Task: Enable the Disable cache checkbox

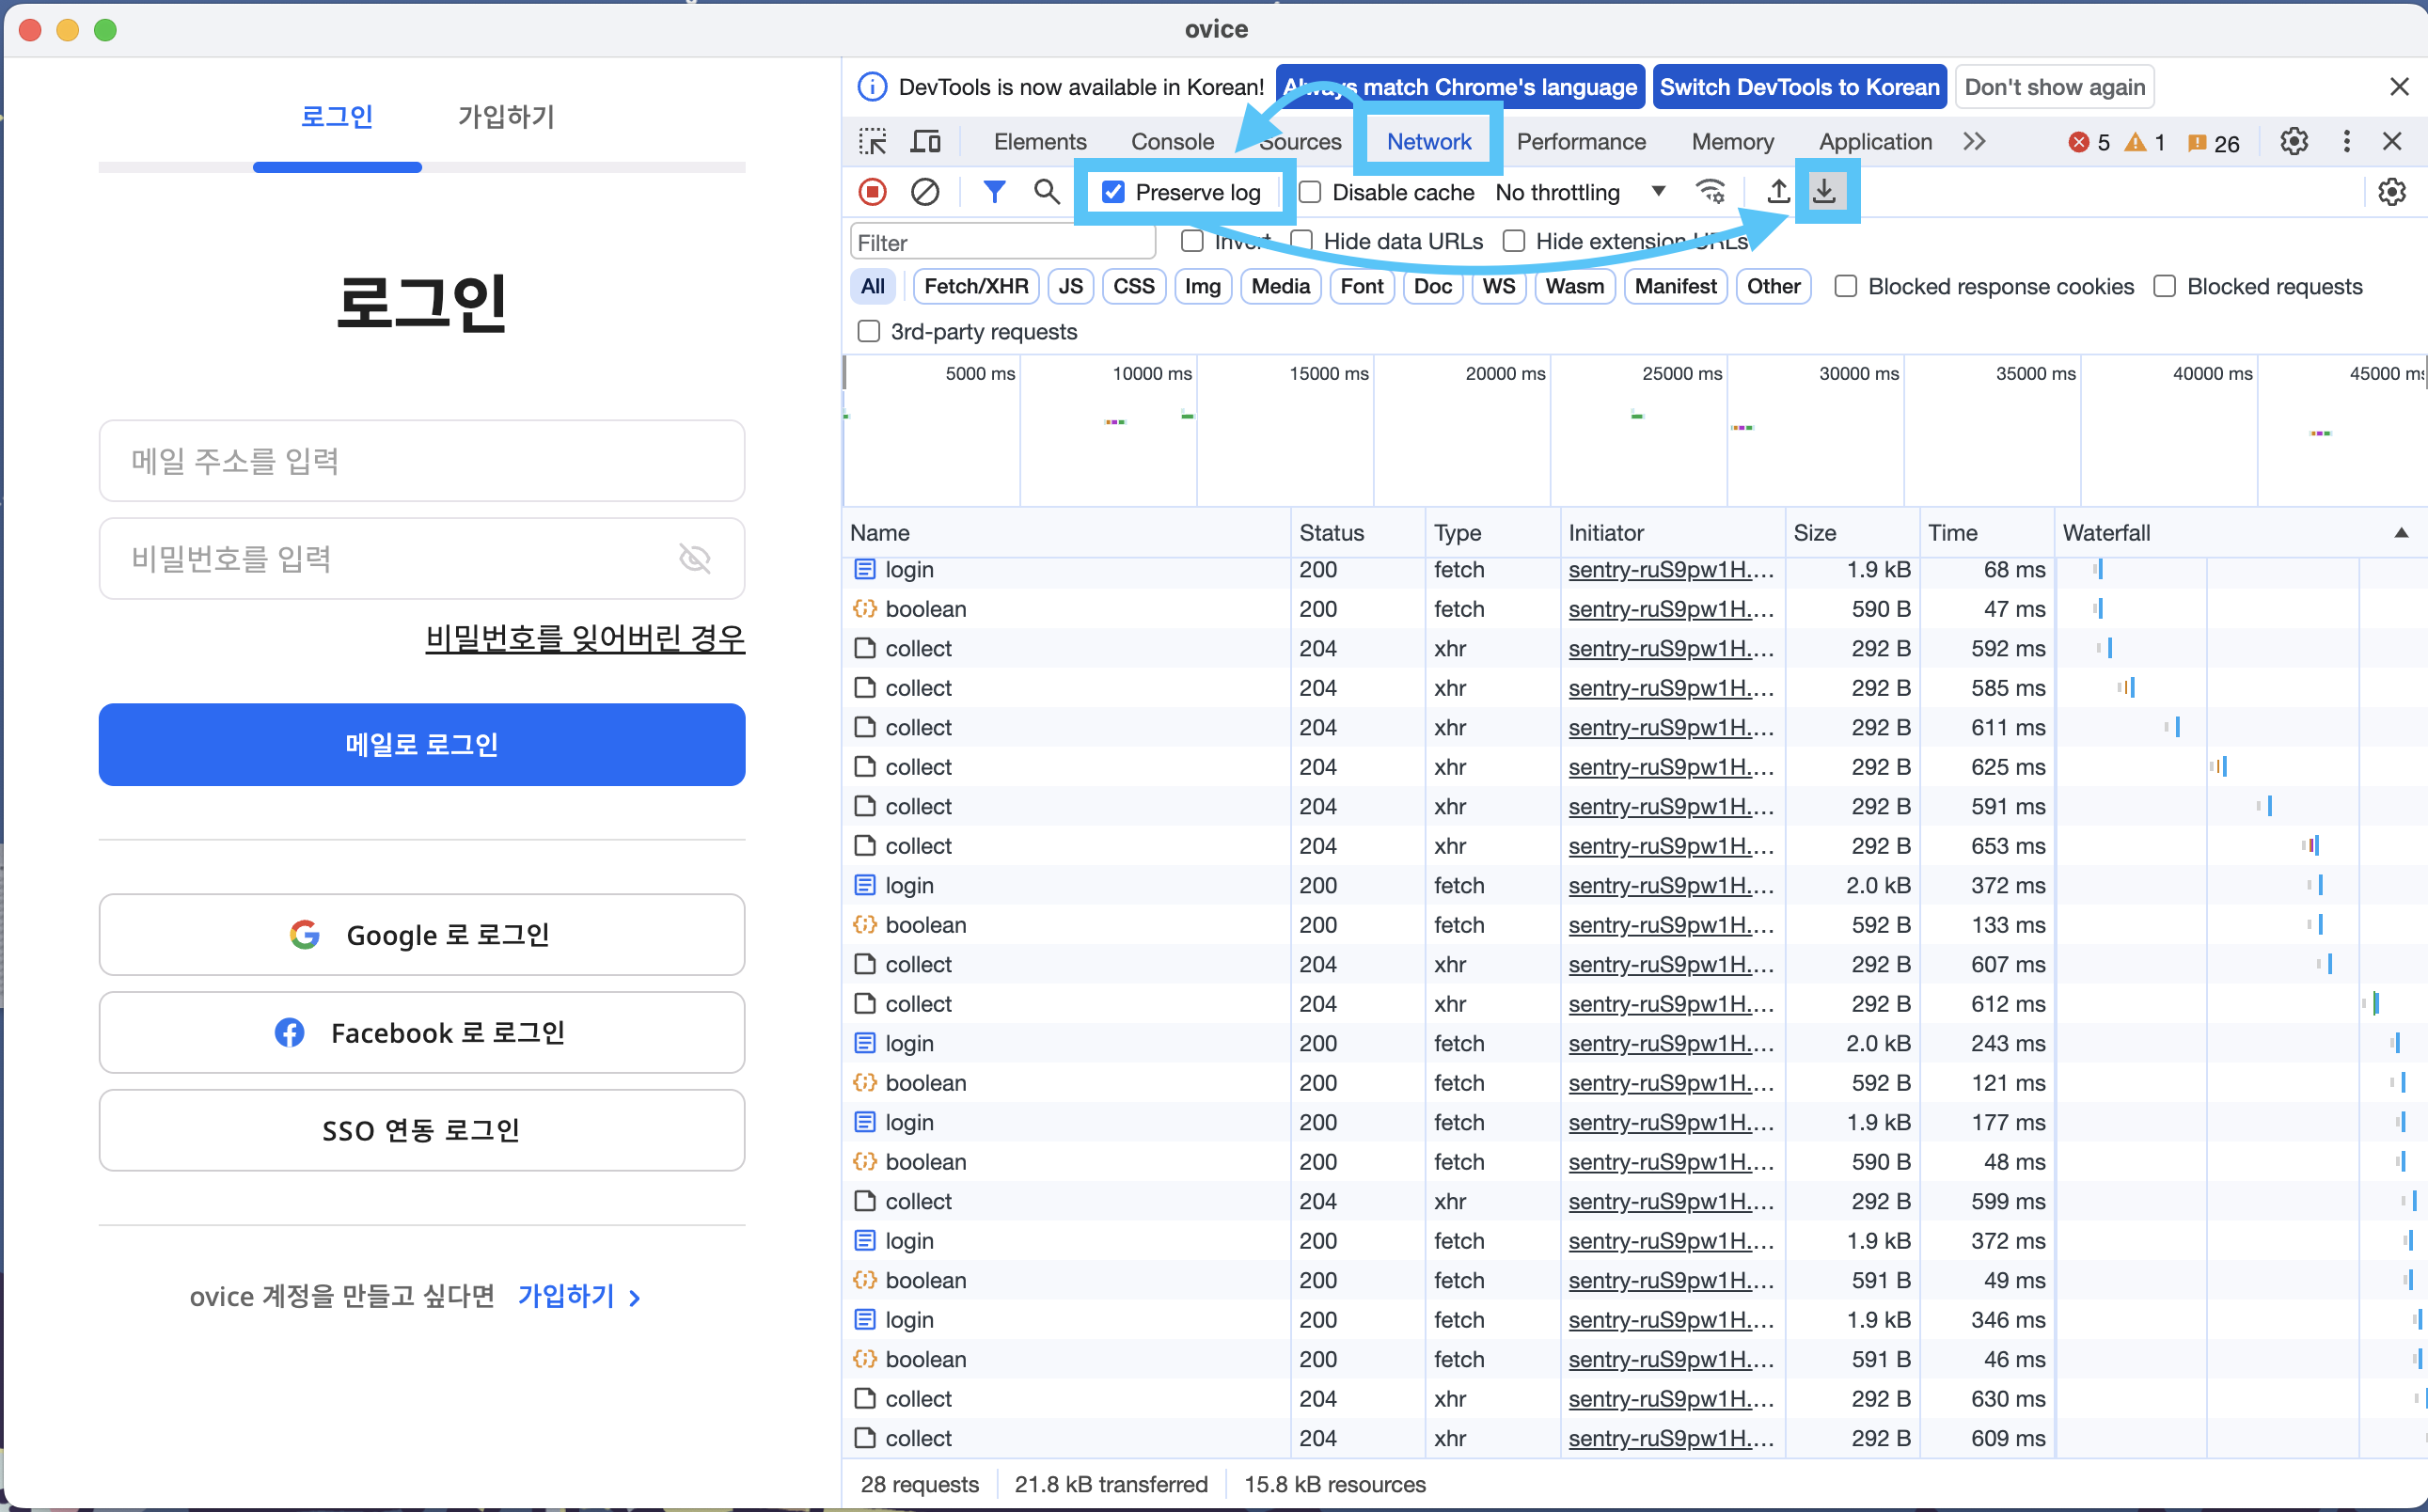Action: (1310, 192)
